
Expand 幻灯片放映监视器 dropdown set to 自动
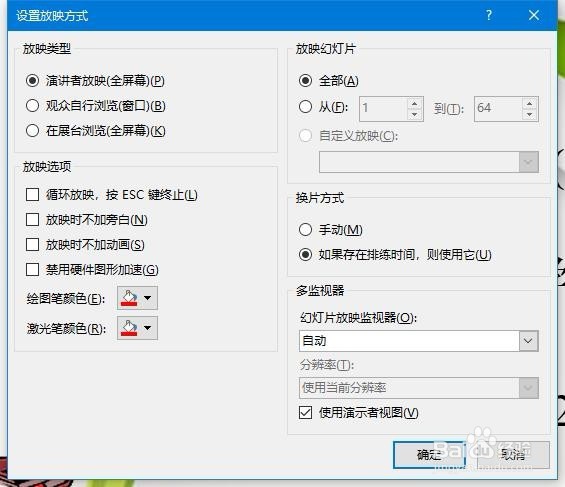419,341
